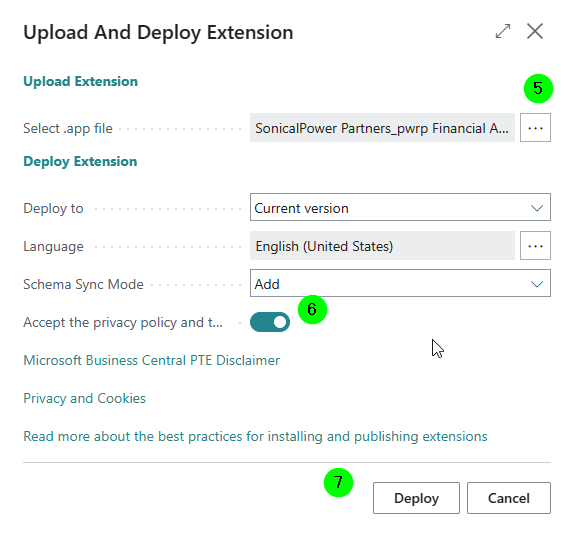573x538 pixels.
Task: Open the best practices for installing extensions link
Action: click(255, 436)
